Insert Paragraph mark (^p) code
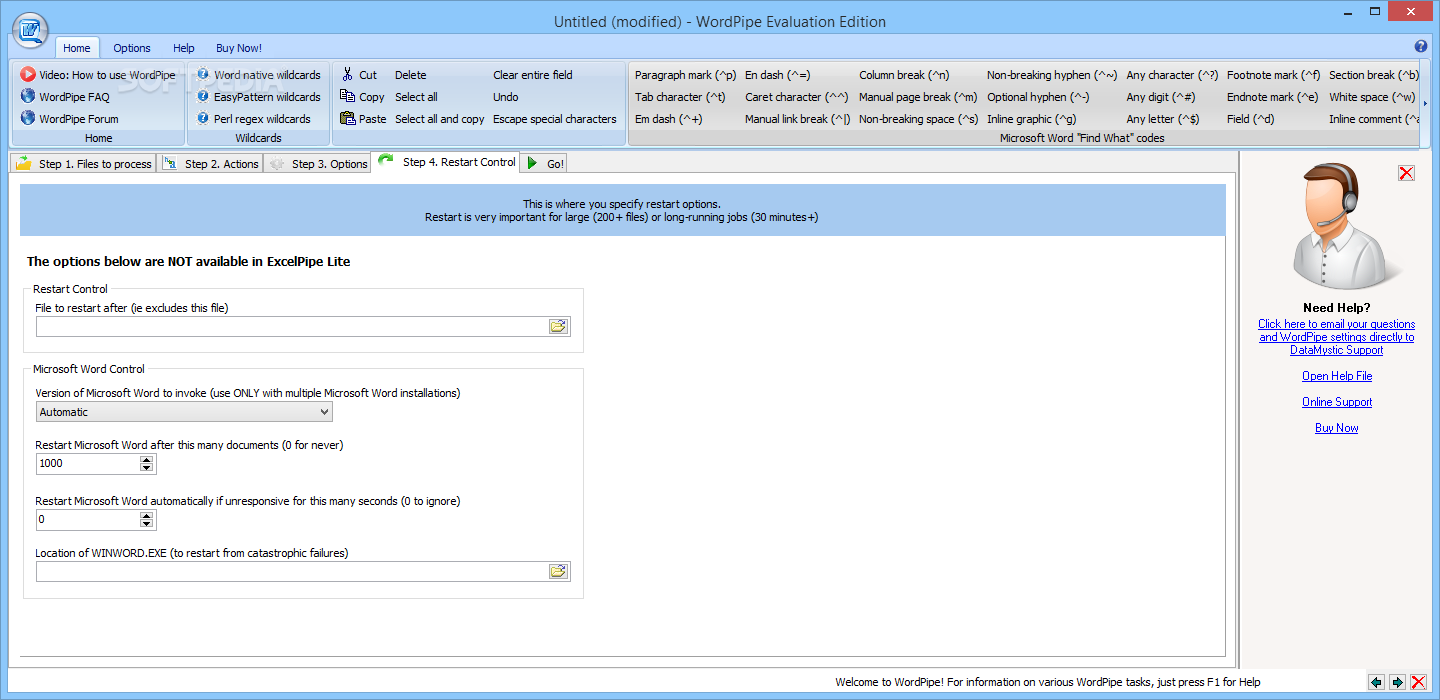 [685, 75]
